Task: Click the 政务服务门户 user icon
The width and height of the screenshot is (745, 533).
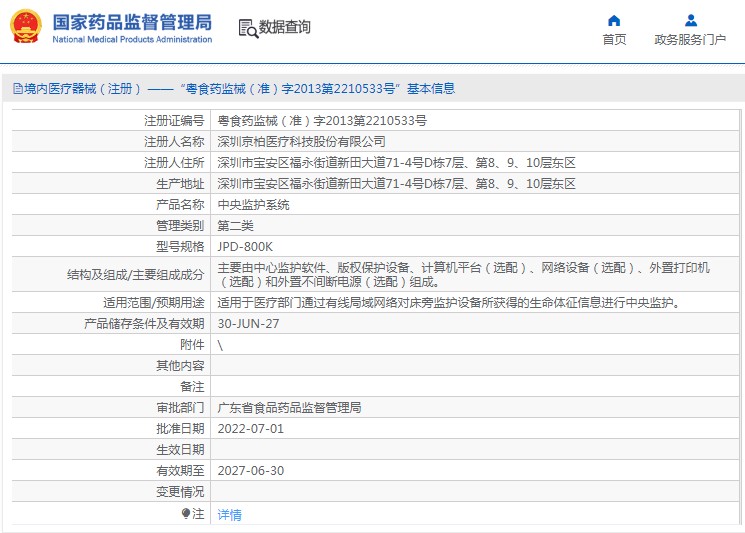Action: [x=691, y=20]
